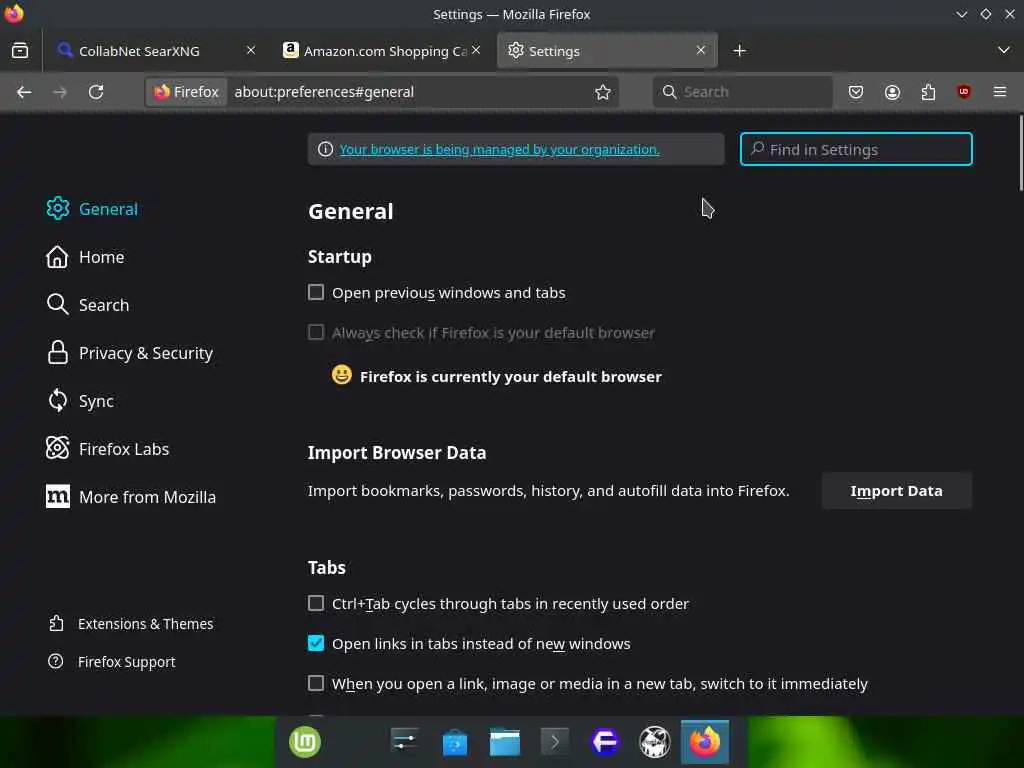The width and height of the screenshot is (1024, 768).
Task: Click the Always check default browser checkbox
Action: 316,332
